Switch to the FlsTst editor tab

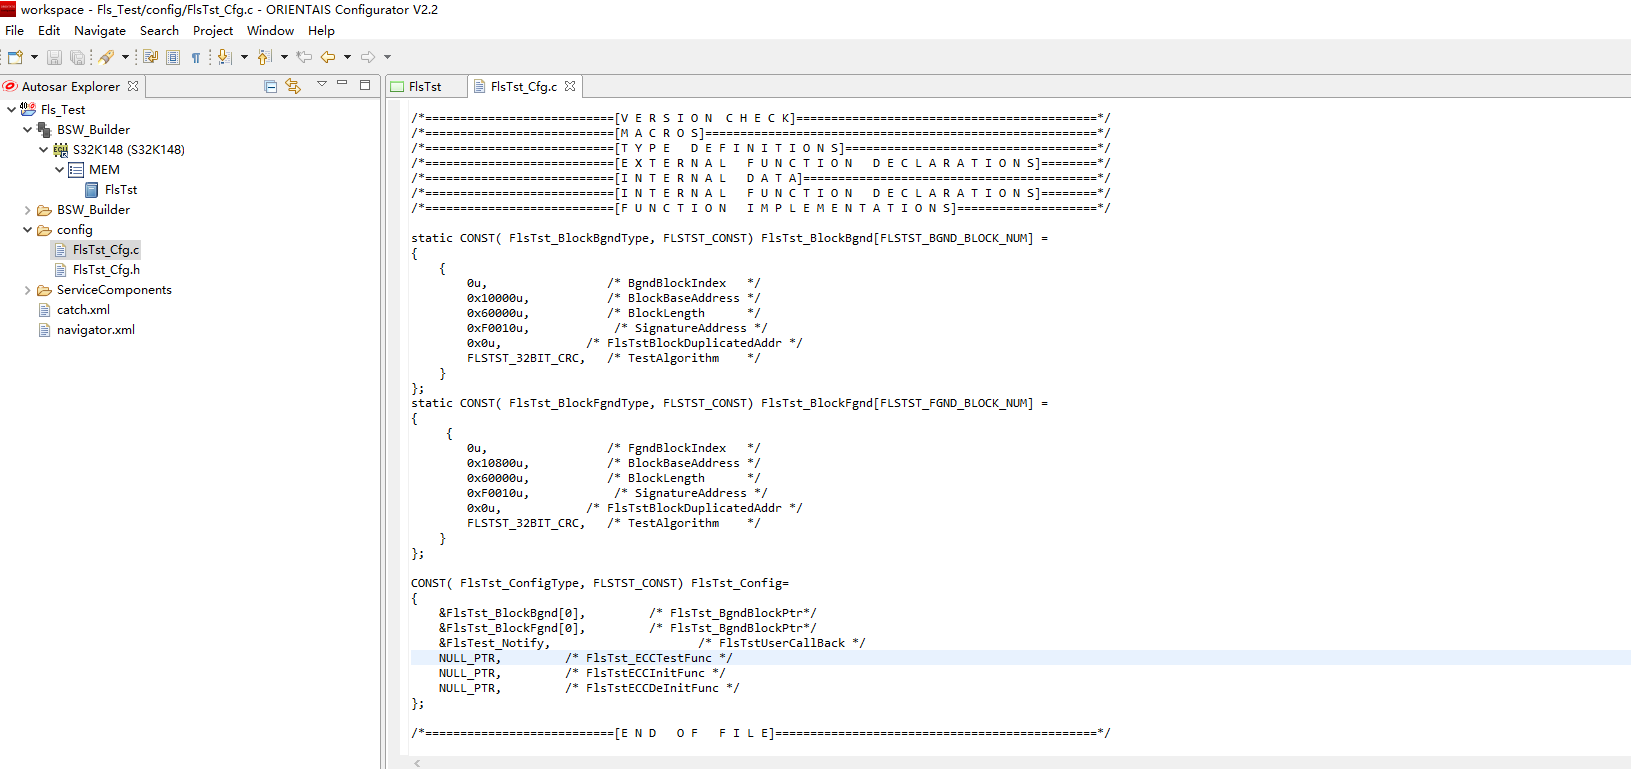click(x=424, y=87)
